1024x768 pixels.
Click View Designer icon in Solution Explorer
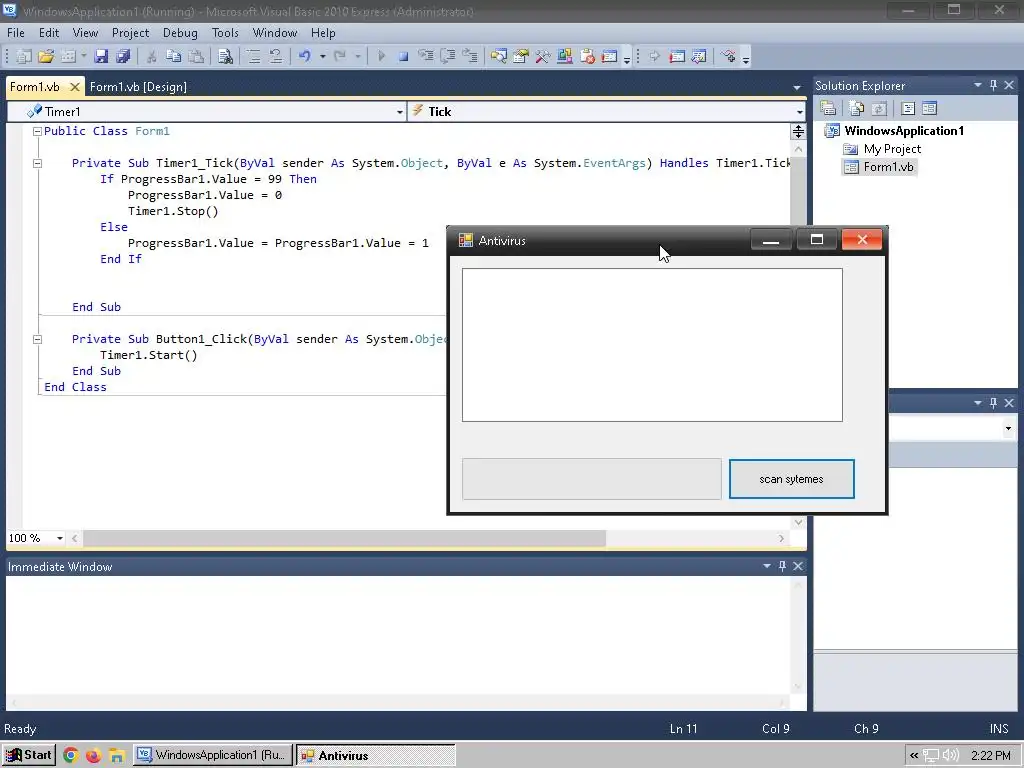click(929, 108)
